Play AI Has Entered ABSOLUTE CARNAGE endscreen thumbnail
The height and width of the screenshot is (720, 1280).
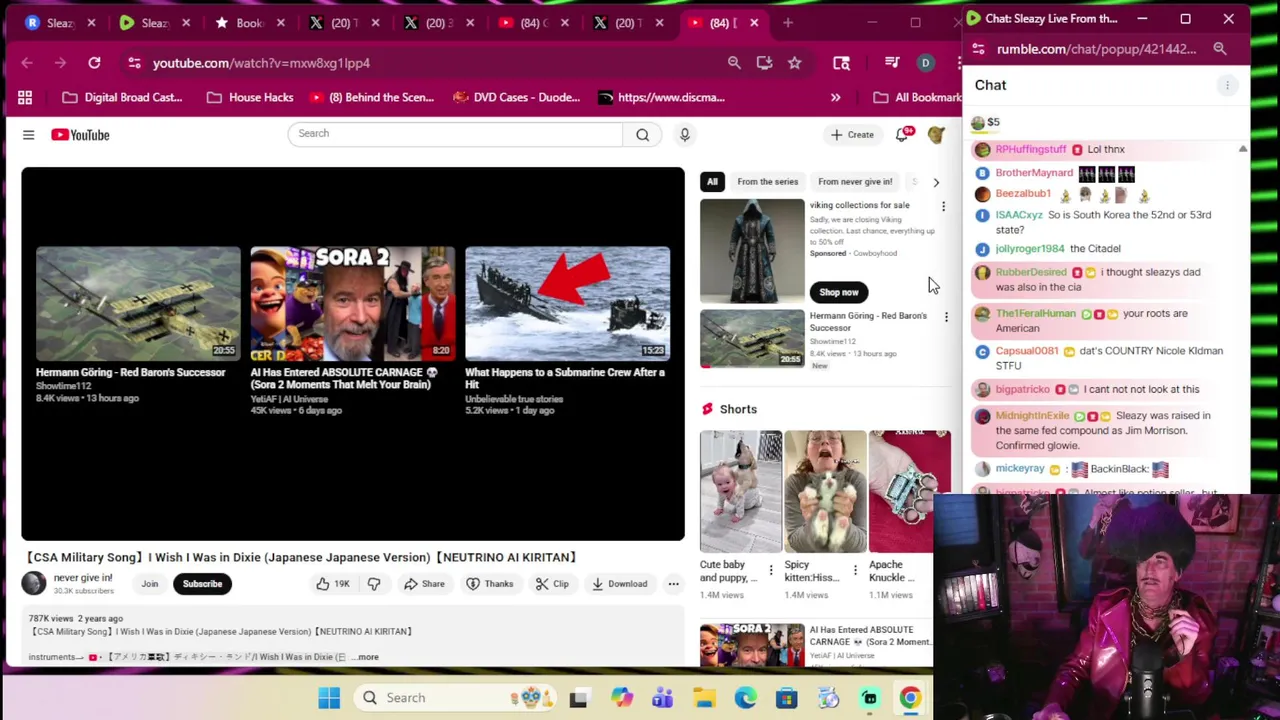(352, 303)
